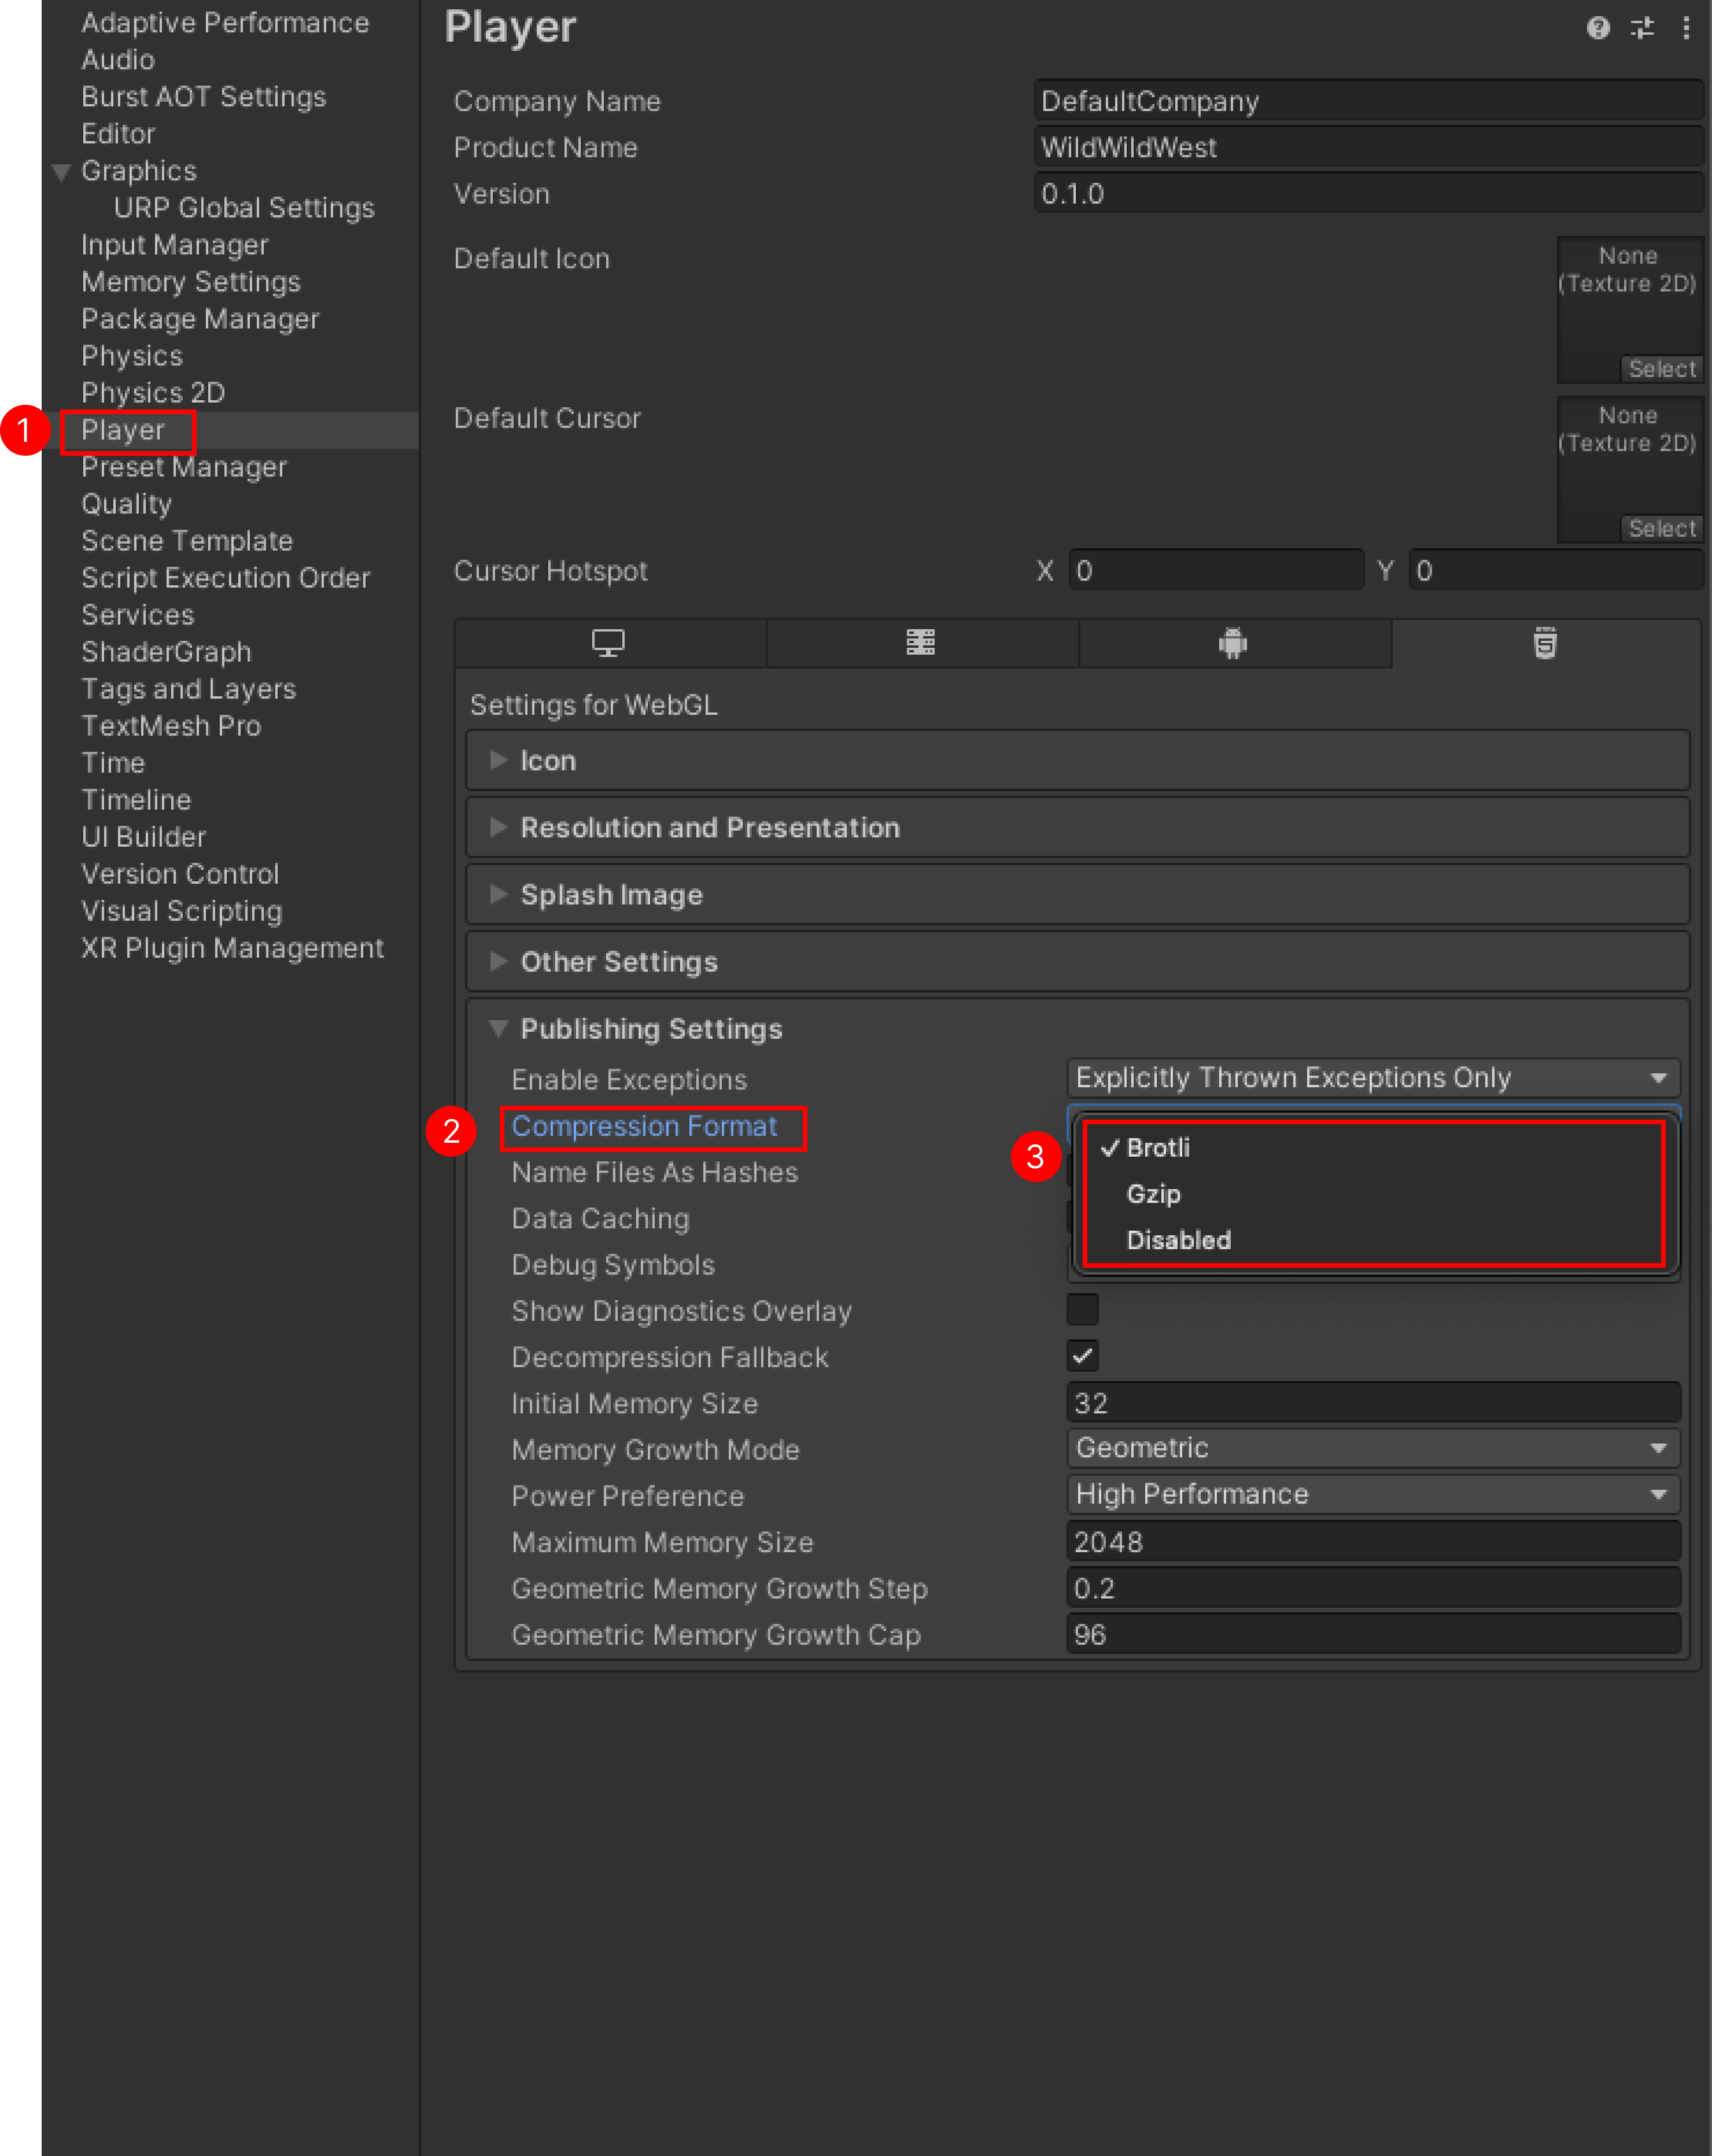1712x2156 pixels.
Task: Open Physics 2D settings
Action: pos(153,393)
